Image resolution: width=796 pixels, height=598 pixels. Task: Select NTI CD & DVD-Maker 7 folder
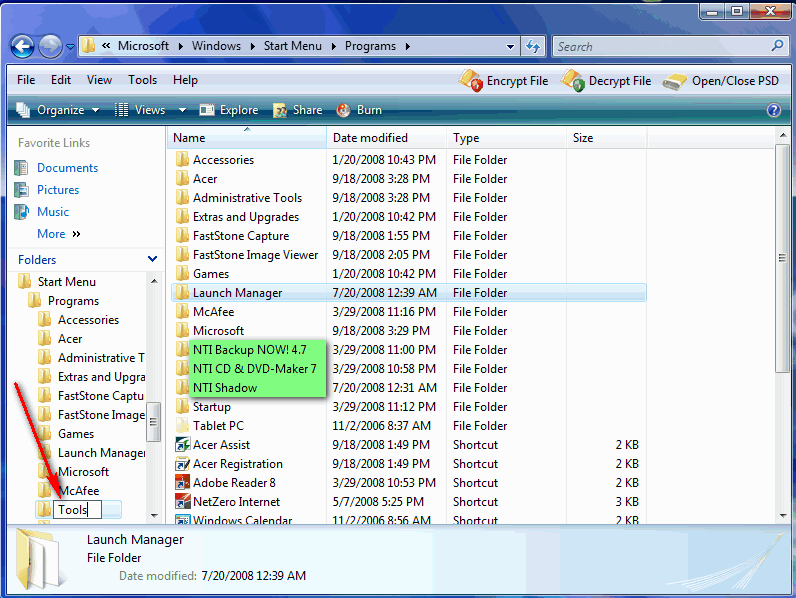[255, 369]
